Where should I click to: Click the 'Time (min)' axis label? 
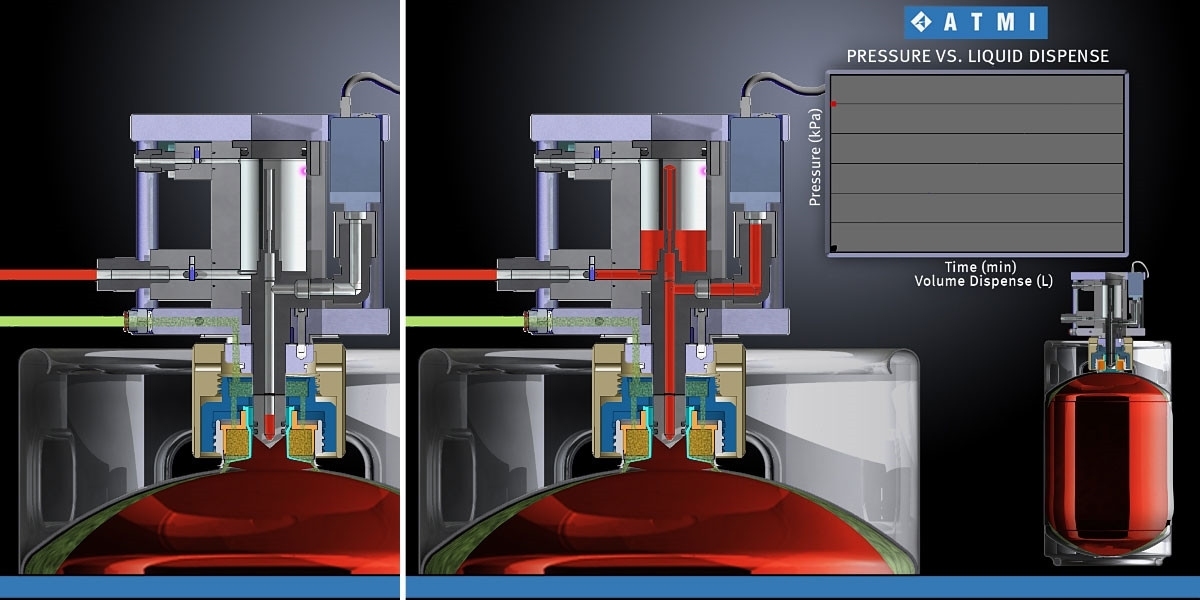(980, 266)
